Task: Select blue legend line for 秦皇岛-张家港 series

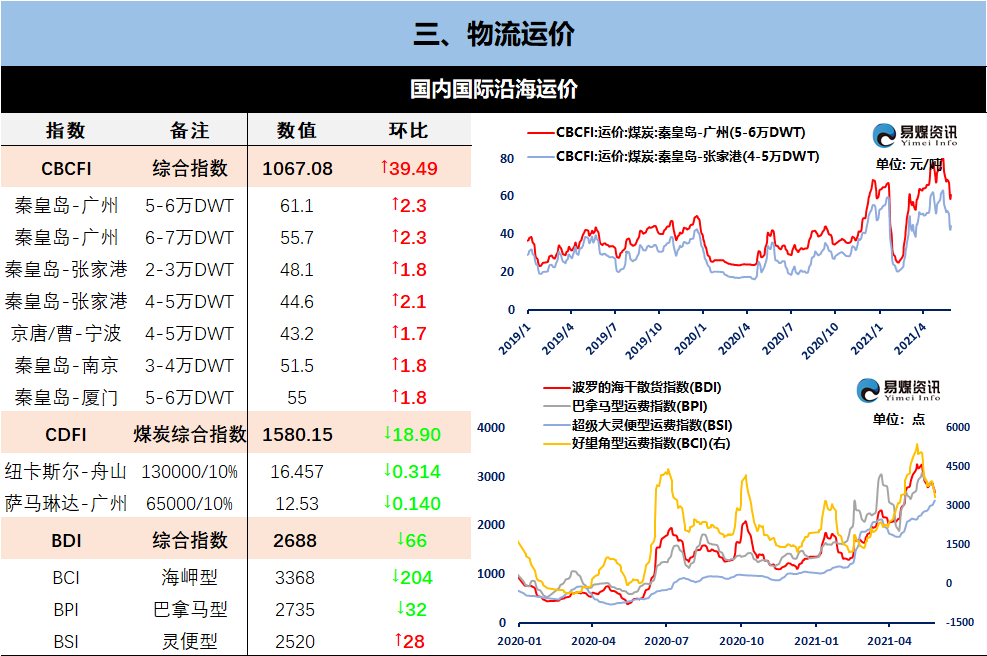Action: (540, 157)
